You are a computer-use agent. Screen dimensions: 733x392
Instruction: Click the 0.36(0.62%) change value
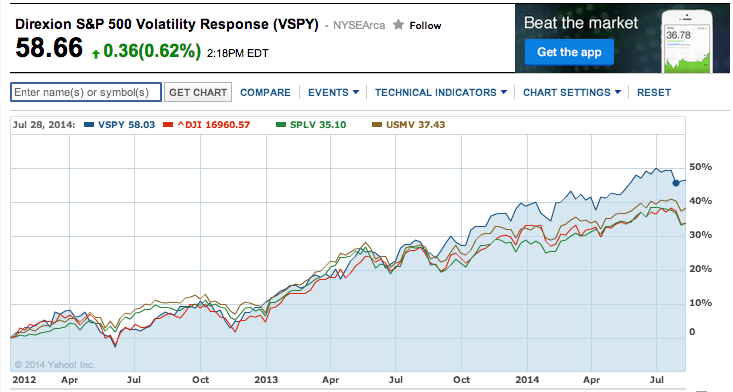click(x=152, y=51)
